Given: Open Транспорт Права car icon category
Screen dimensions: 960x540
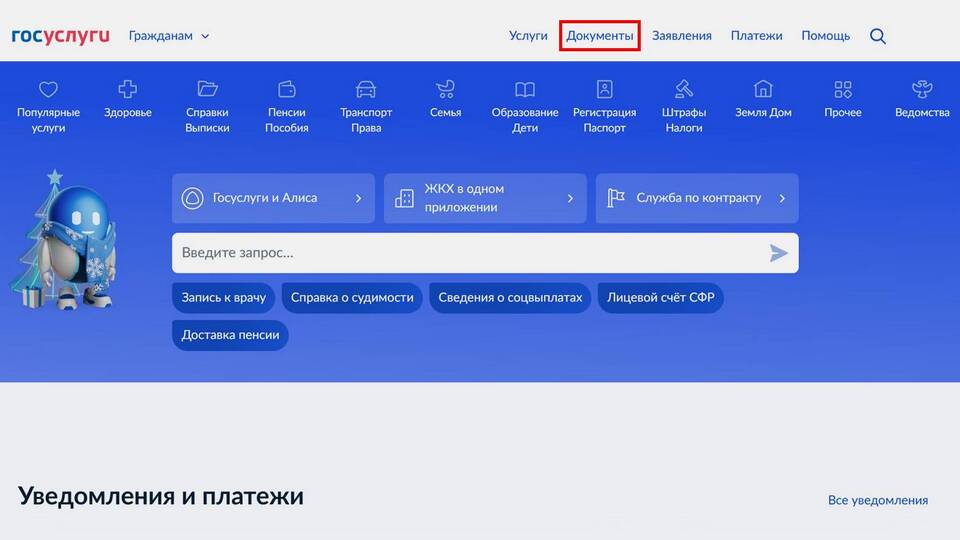Looking at the screenshot, I should 366,90.
